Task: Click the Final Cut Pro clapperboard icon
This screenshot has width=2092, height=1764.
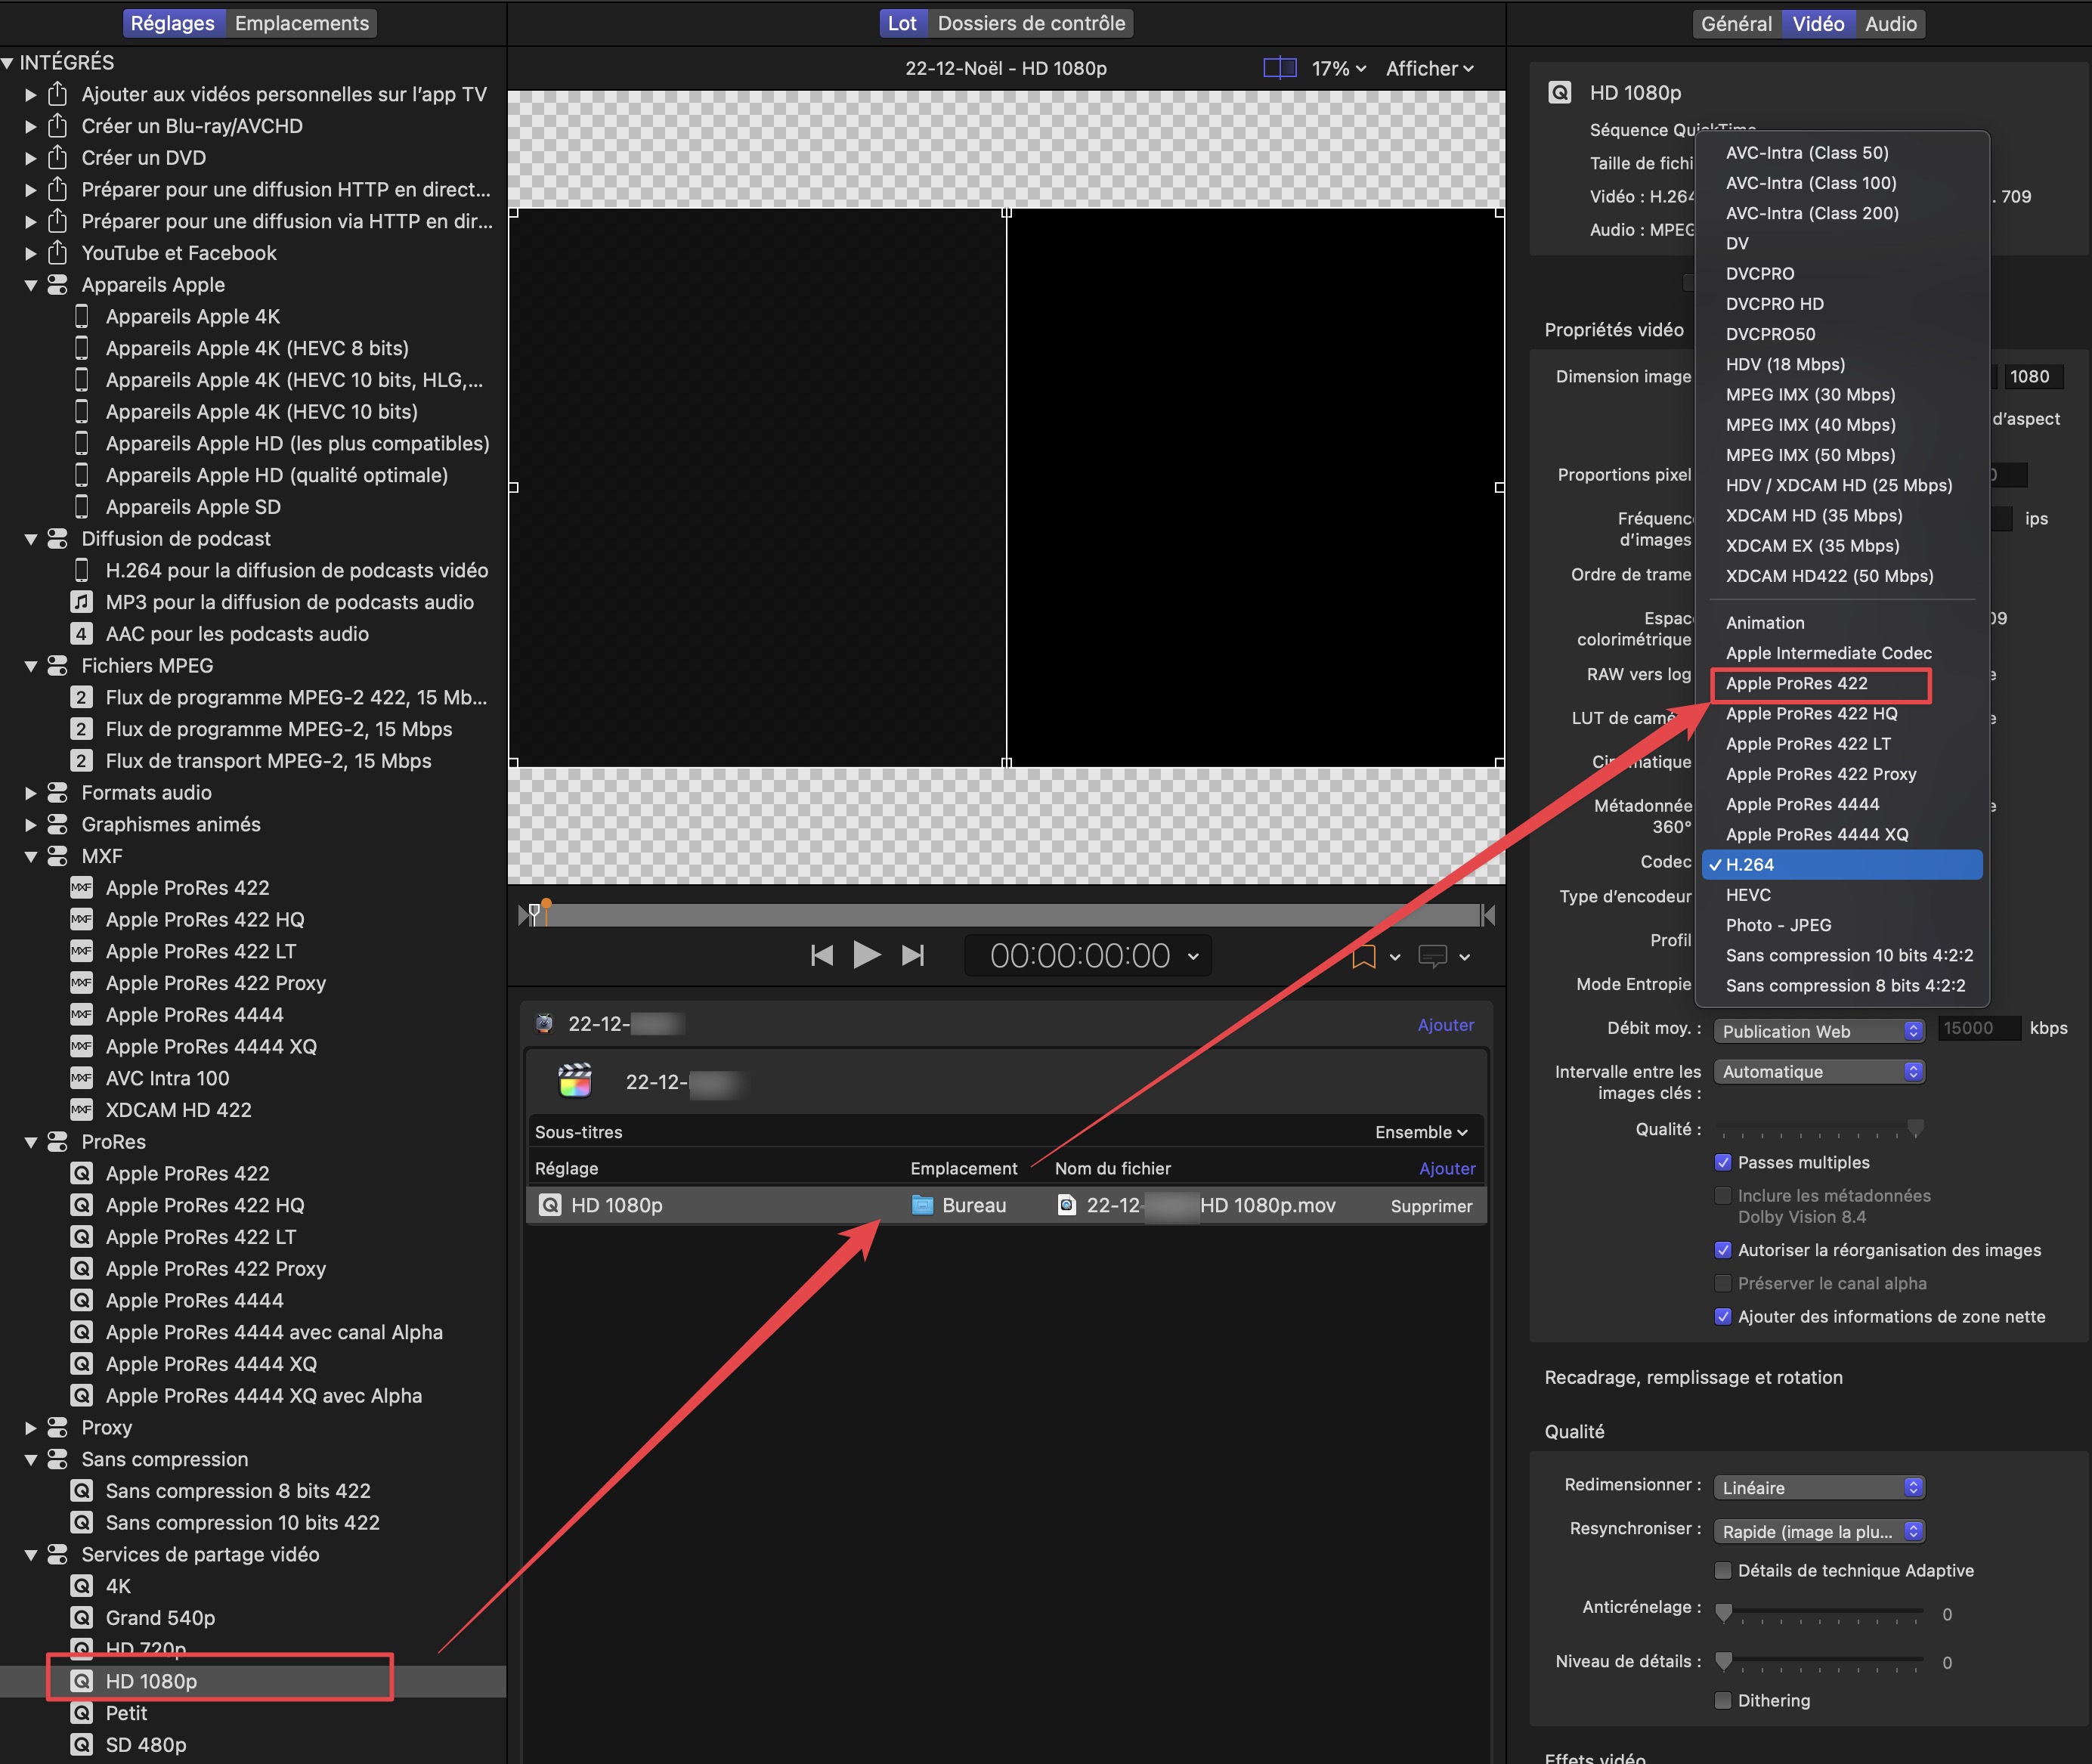Action: [x=575, y=1081]
